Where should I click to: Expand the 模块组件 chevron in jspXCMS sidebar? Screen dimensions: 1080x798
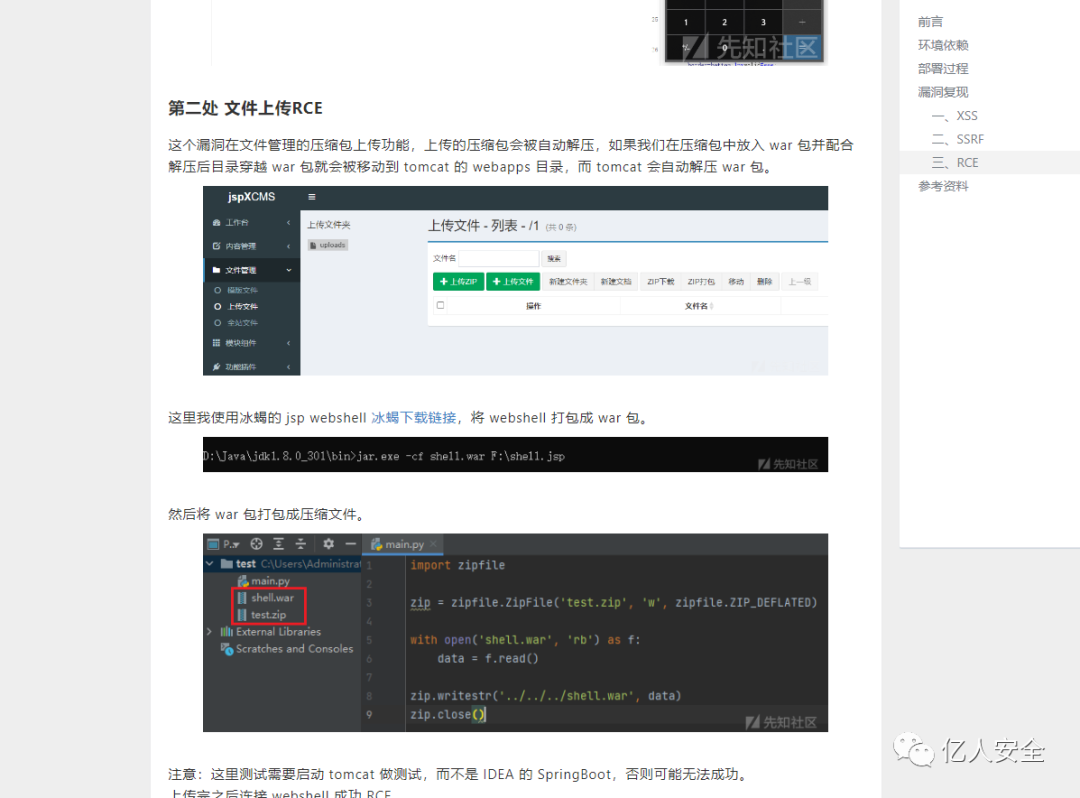click(289, 343)
